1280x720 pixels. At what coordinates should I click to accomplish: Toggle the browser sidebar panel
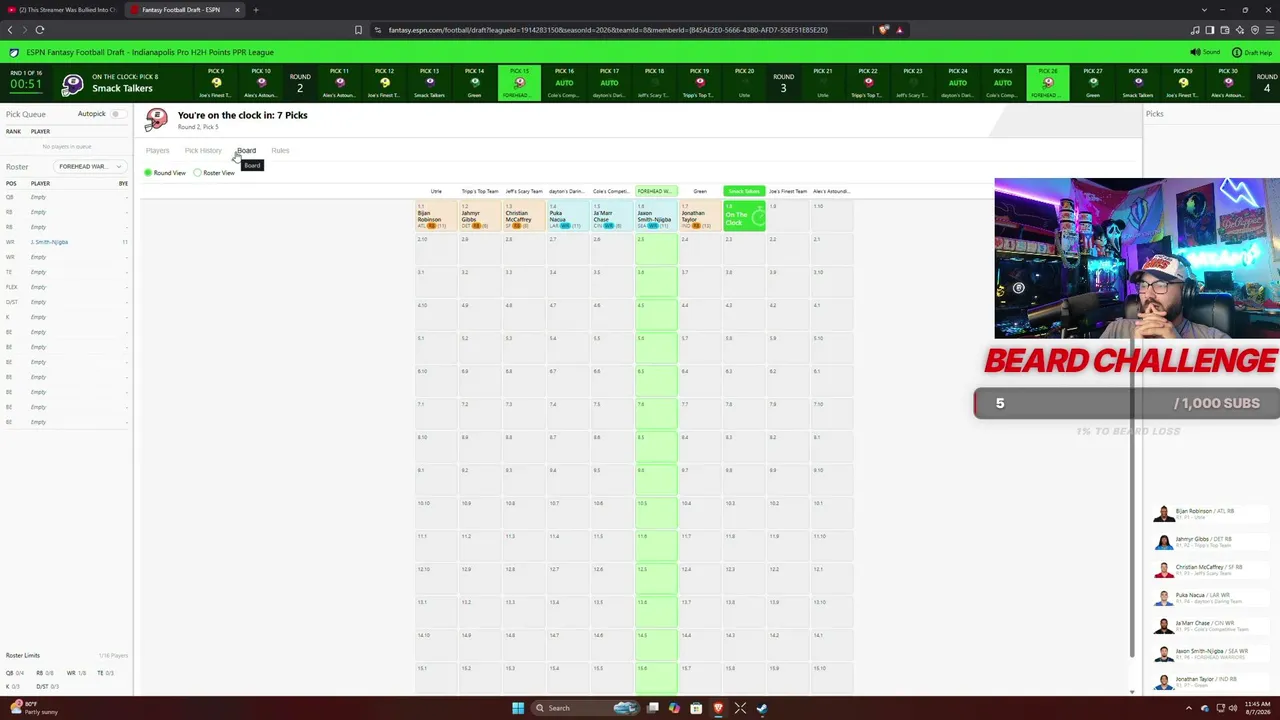point(1209,30)
